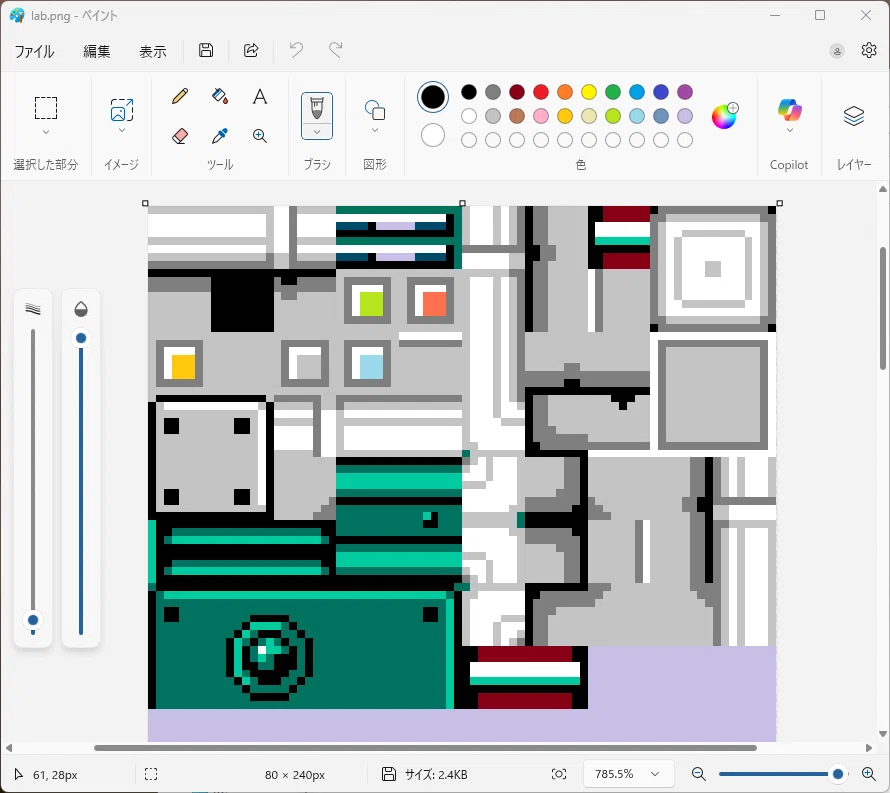This screenshot has width=890, height=793.
Task: Open the Copilot tools
Action: (789, 110)
